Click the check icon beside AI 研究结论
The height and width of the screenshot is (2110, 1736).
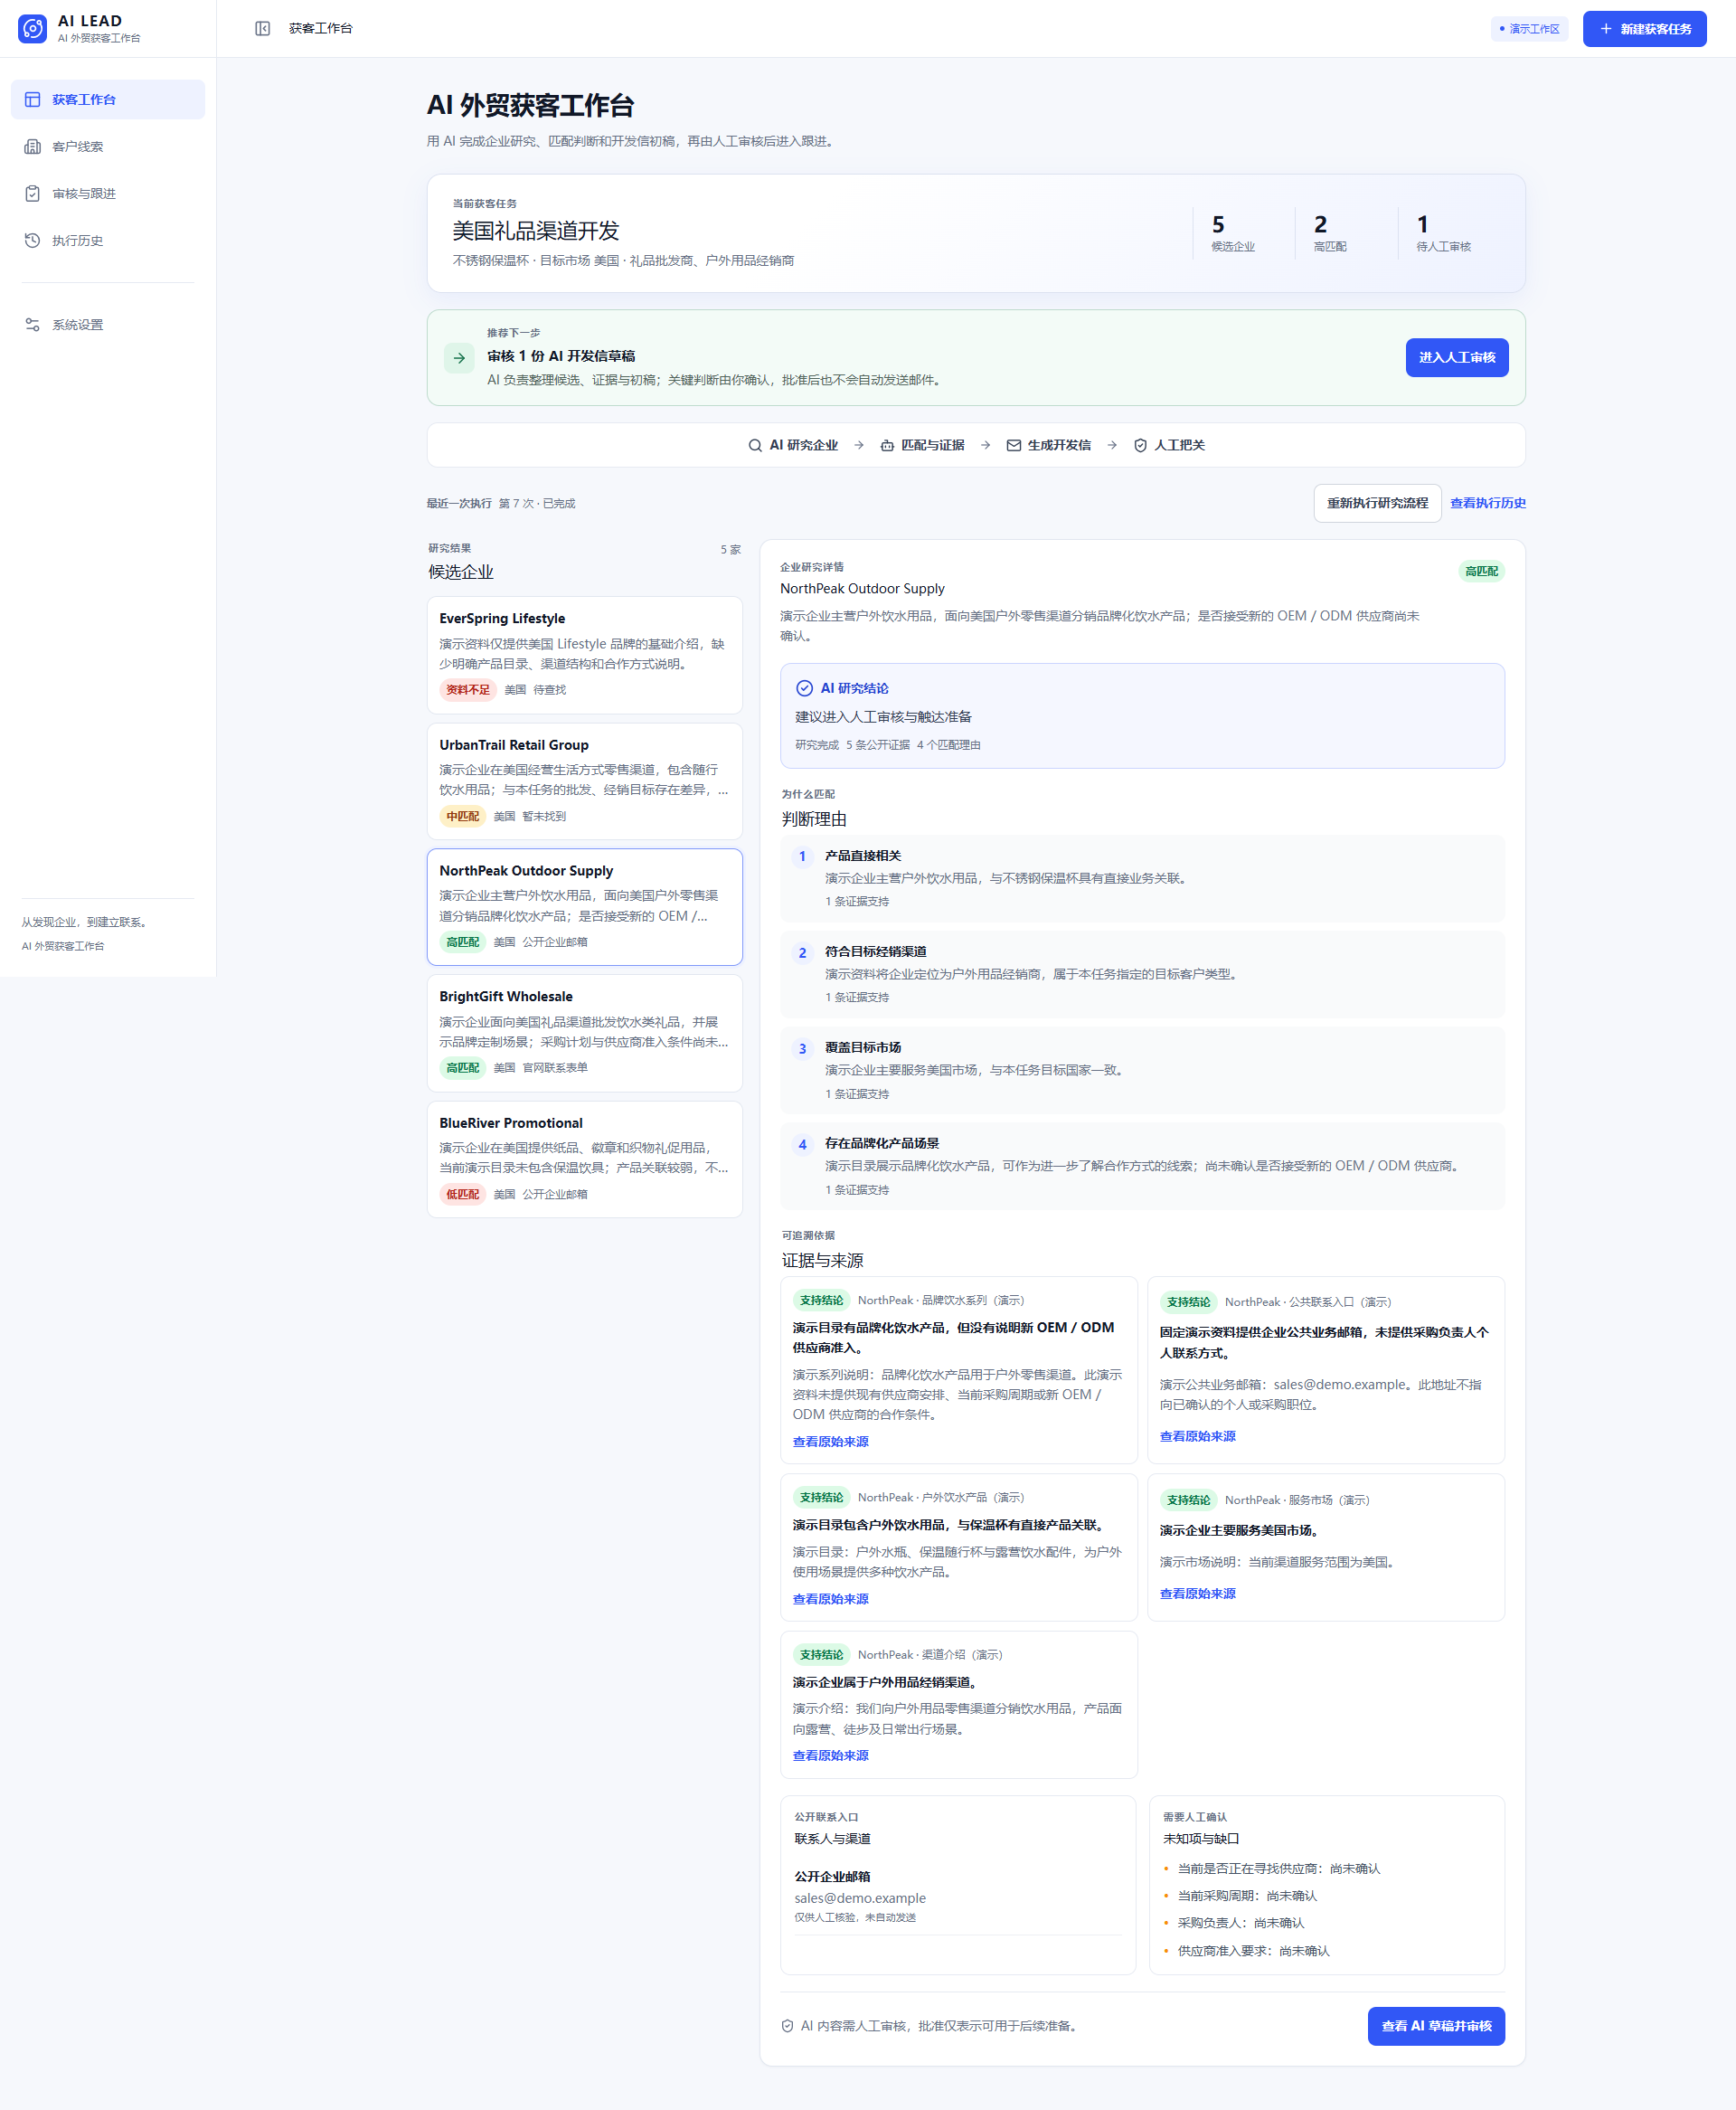pos(804,688)
